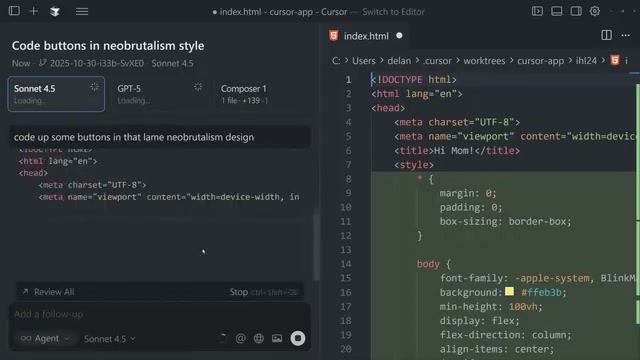This screenshot has width=640, height=360.
Task: Toggle primary sidebar layout icon in title bar
Action: point(537,11)
